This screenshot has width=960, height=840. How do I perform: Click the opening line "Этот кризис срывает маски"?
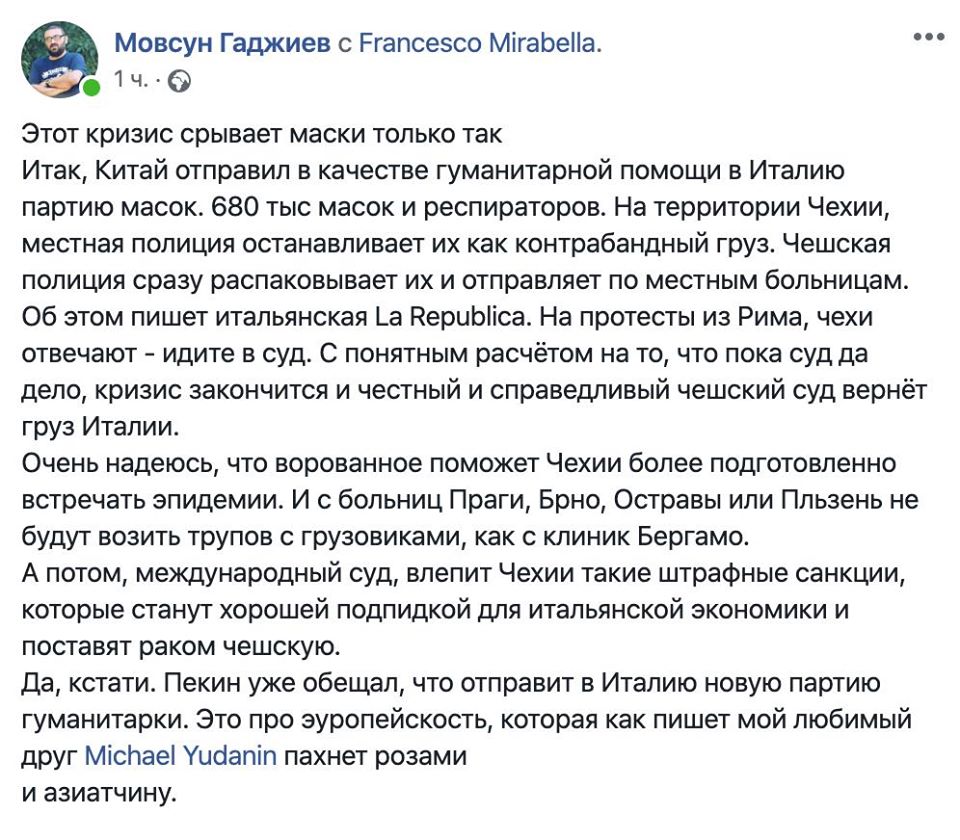(261, 134)
